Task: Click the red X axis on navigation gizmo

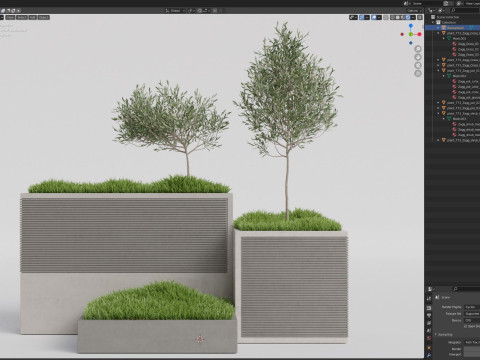Action: [x=419, y=34]
